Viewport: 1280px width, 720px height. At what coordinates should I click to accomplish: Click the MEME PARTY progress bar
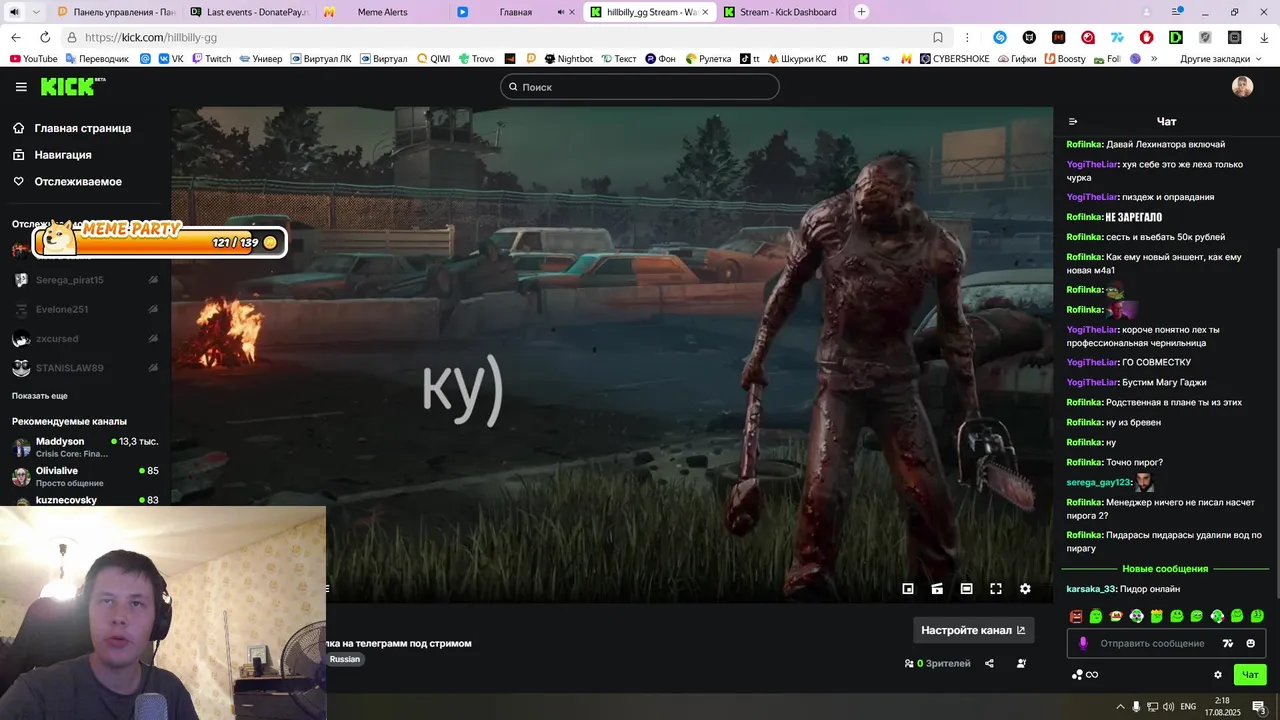[160, 242]
